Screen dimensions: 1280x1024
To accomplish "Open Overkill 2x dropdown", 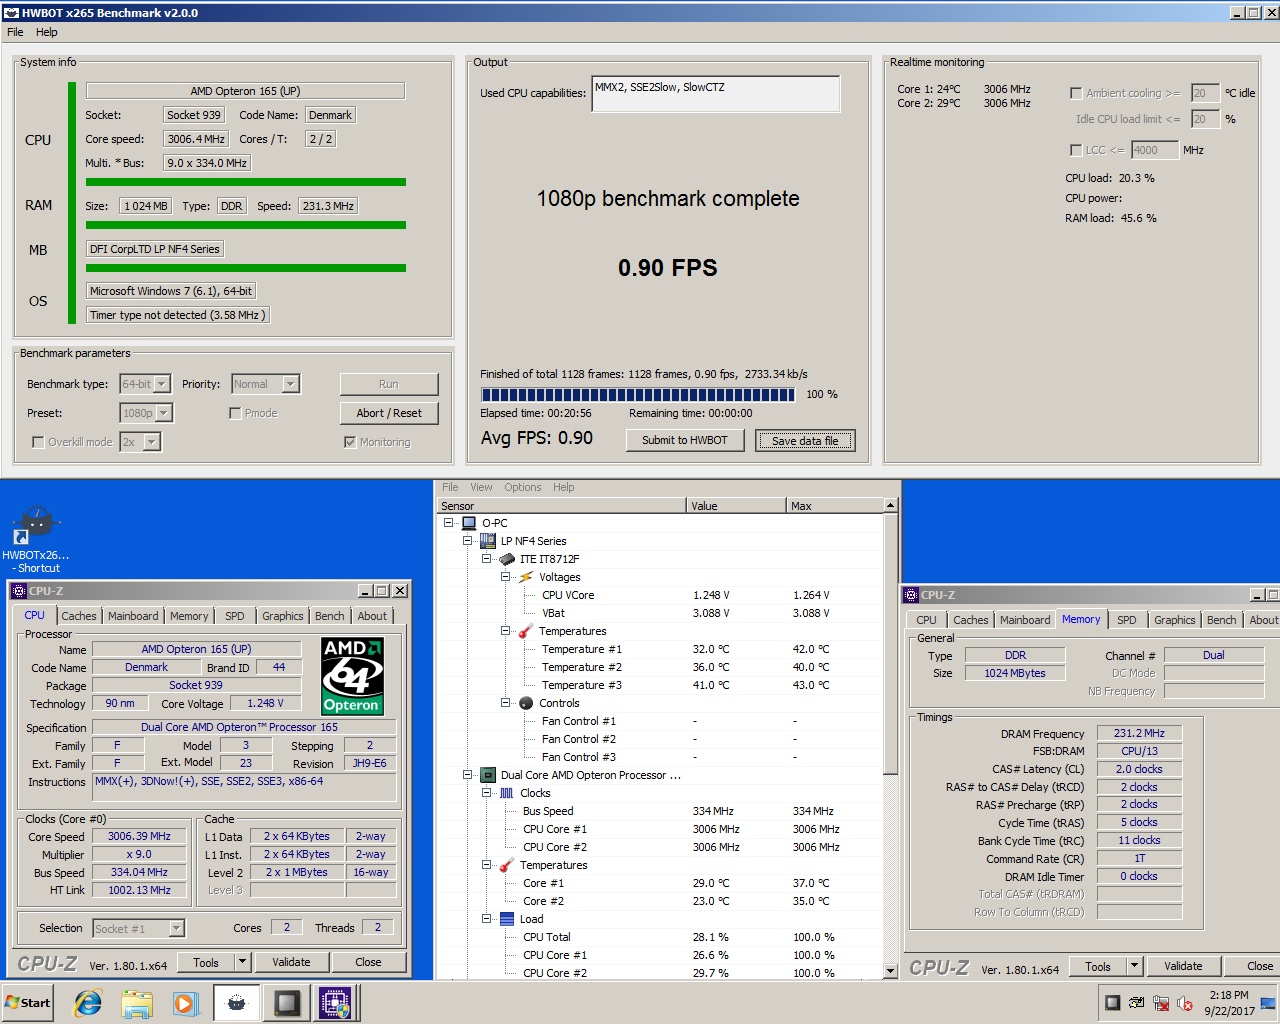I will point(151,442).
